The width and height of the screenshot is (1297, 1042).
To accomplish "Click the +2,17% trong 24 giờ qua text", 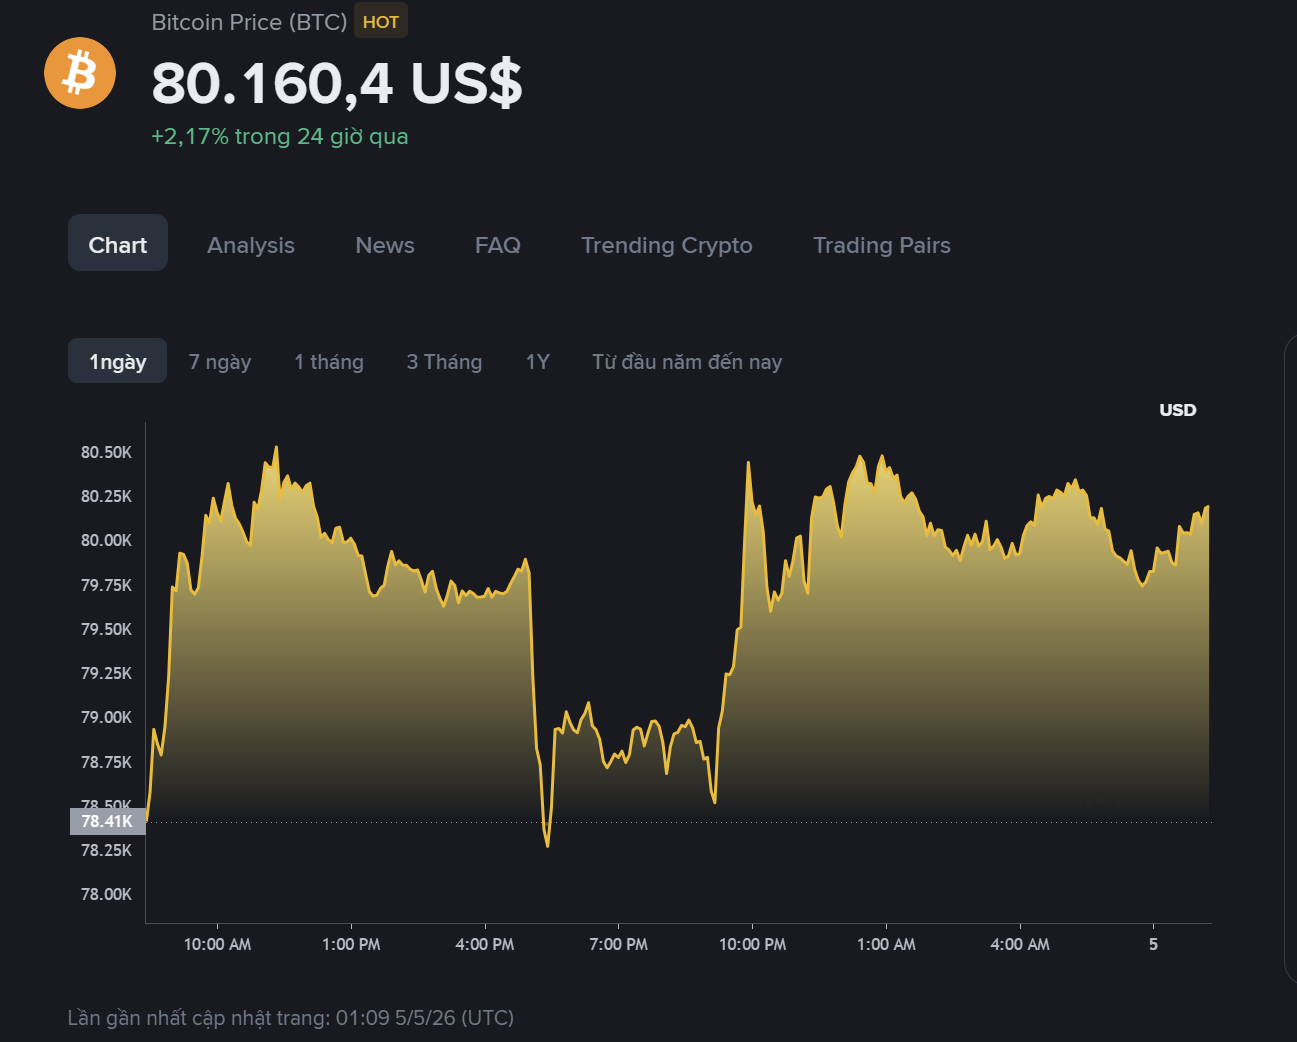I will pyautogui.click(x=280, y=136).
